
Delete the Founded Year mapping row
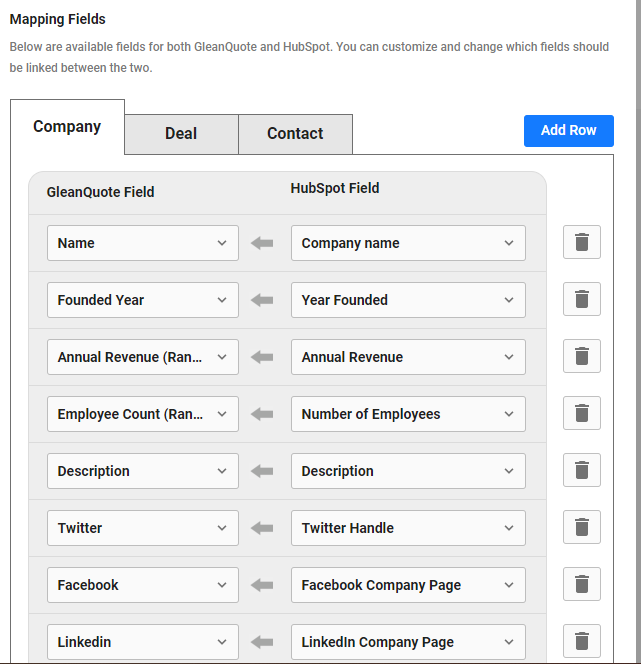tap(581, 299)
